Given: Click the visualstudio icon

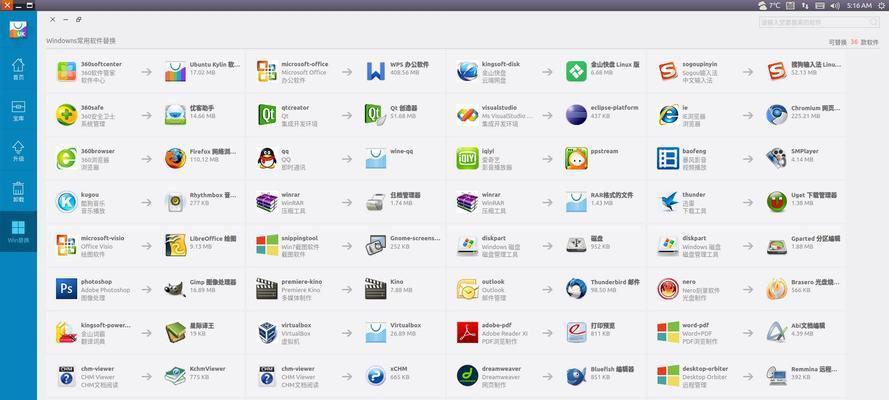Looking at the screenshot, I should coord(467,115).
